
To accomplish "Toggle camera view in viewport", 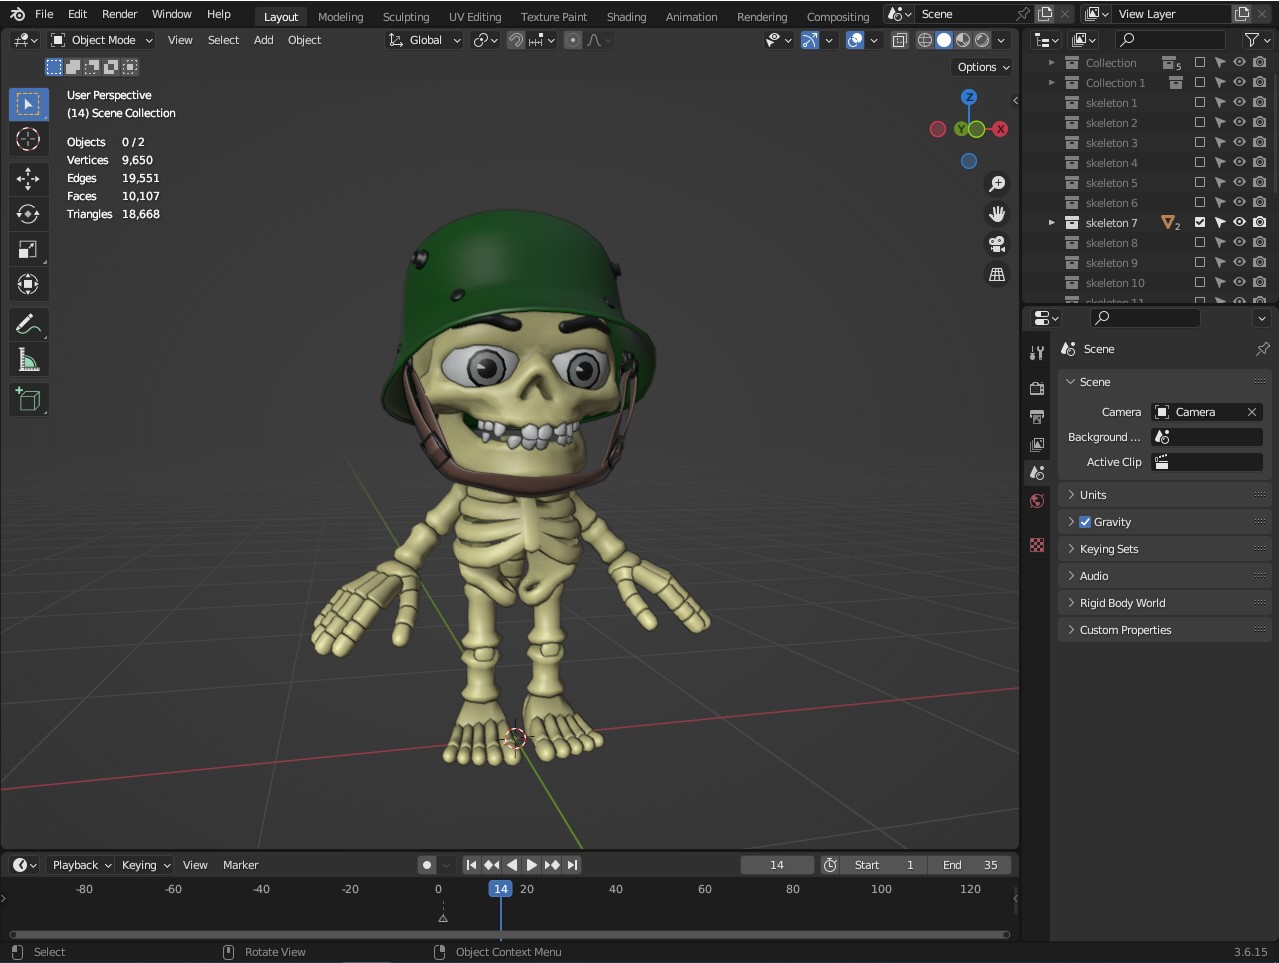I will pos(996,244).
